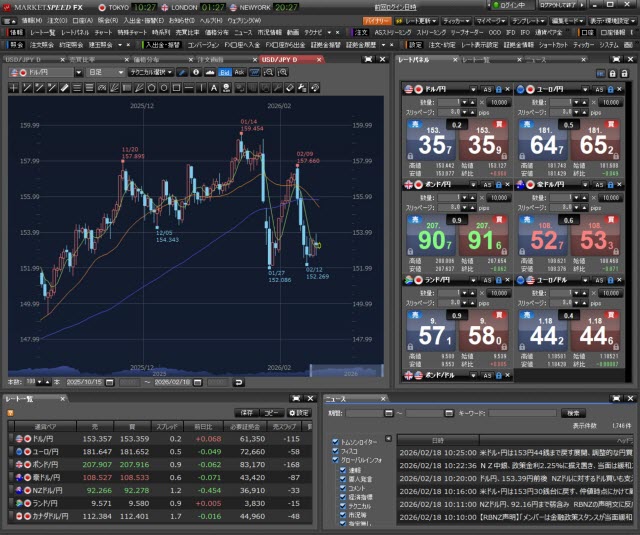The width and height of the screenshot is (640, 535).
Task: Open calendar picker for chart start date
Action: (x=109, y=382)
